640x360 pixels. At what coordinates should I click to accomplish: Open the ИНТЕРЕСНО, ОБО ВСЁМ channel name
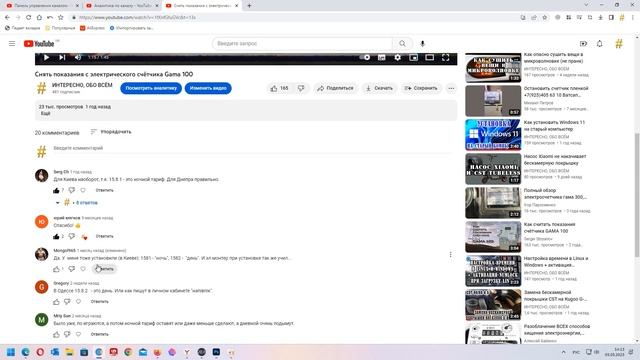[82, 85]
